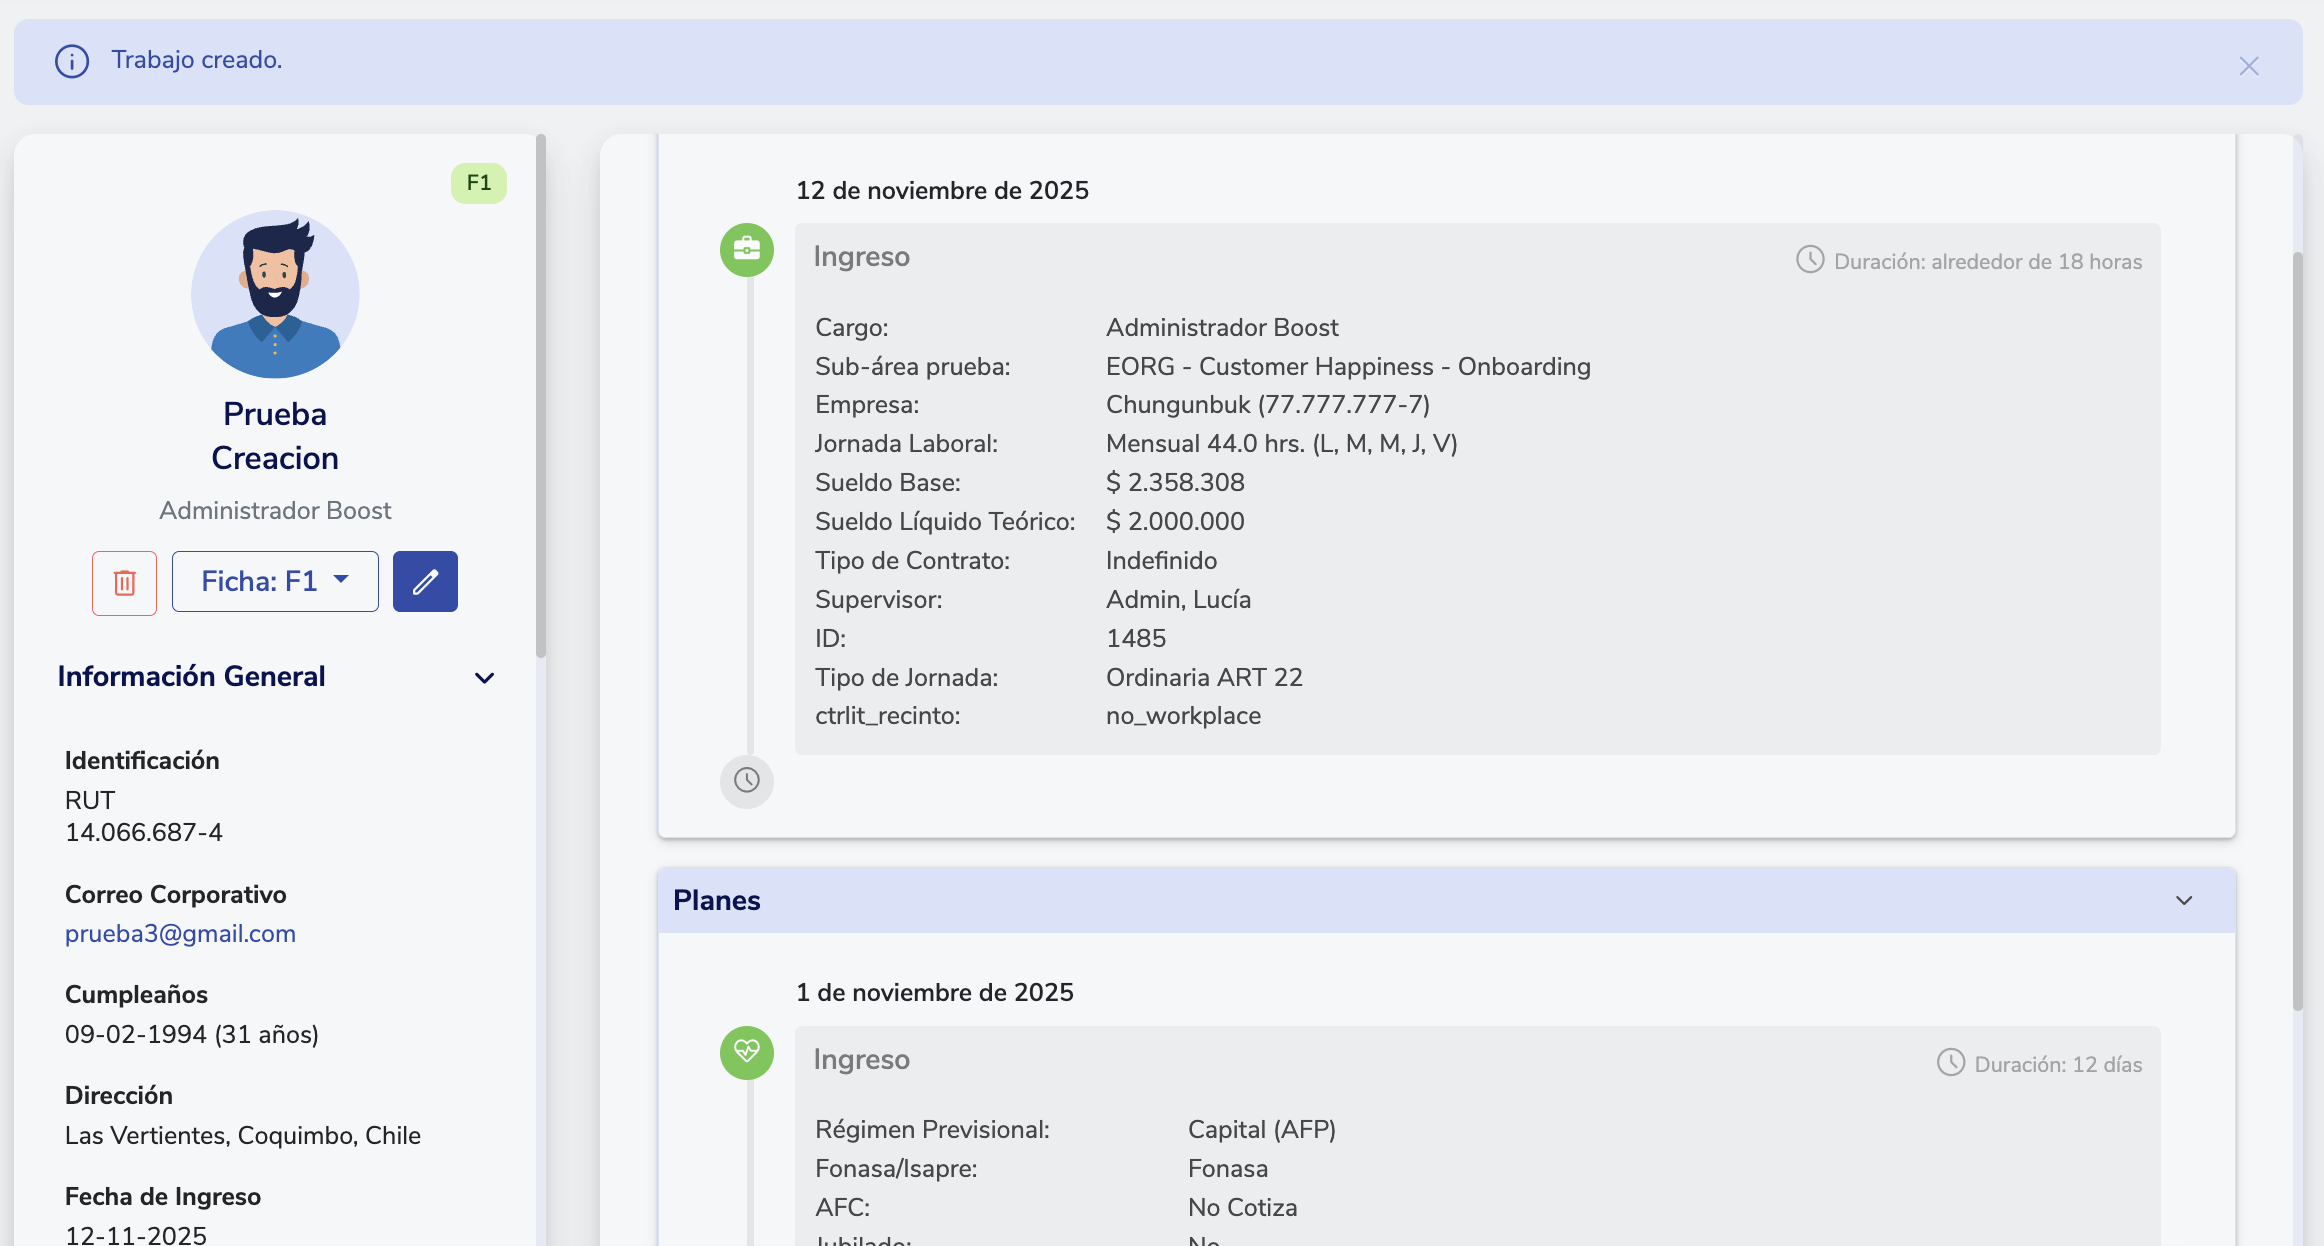The image size is (2324, 1246).
Task: Click the clock icon beside 18 horas duration
Action: 1809,260
